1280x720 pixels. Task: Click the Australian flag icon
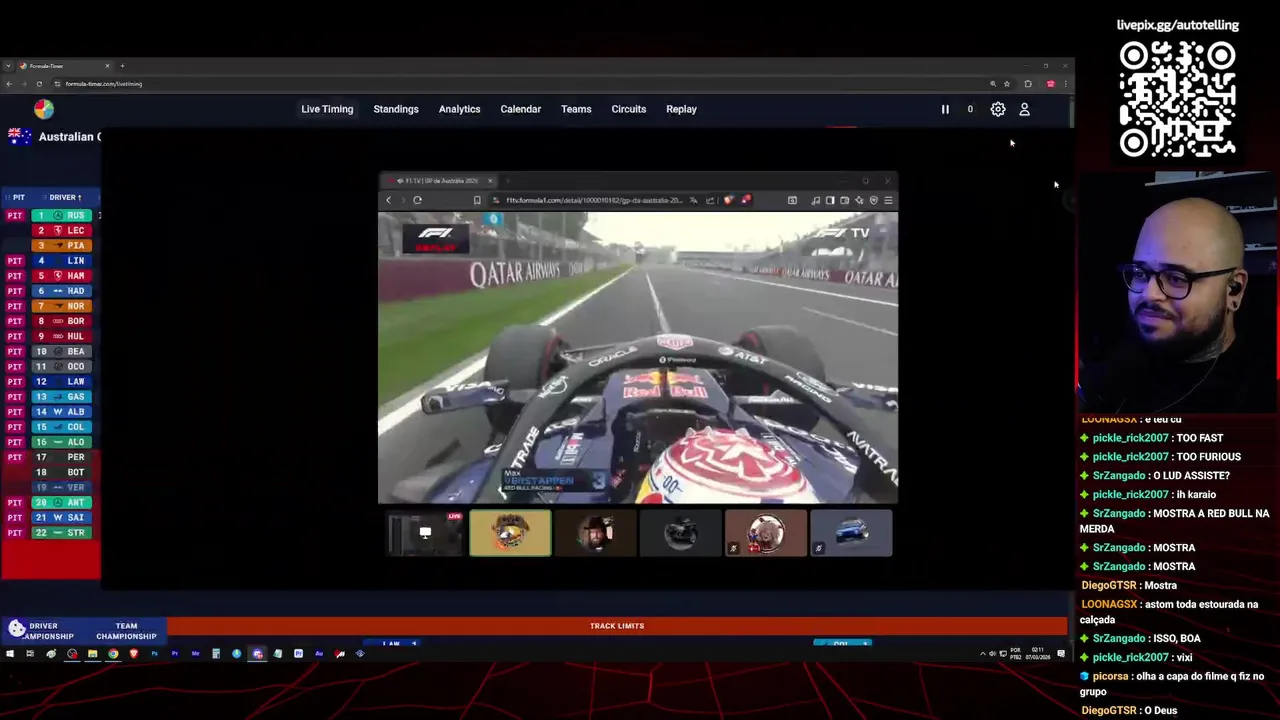tap(19, 136)
